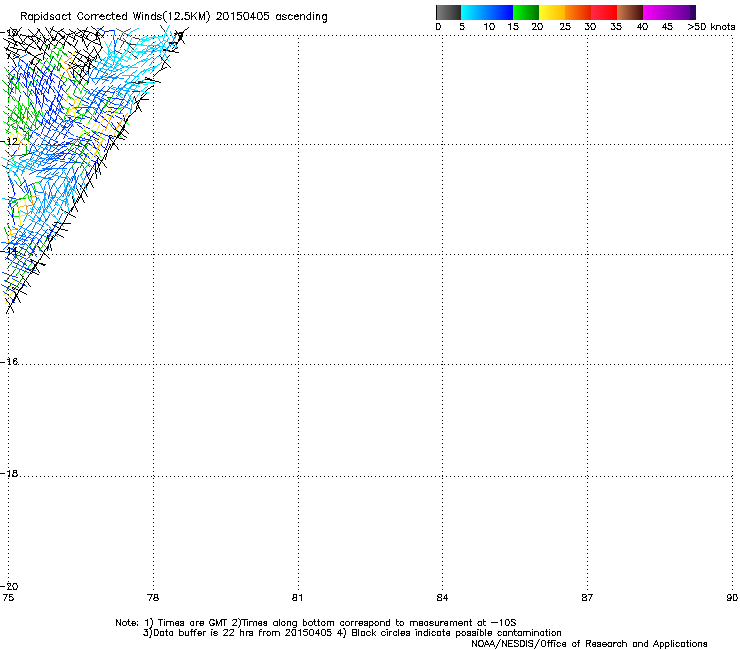This screenshot has height=650, width=740.
Task: Click the '>50 knots' legend label
Action: pos(711,27)
